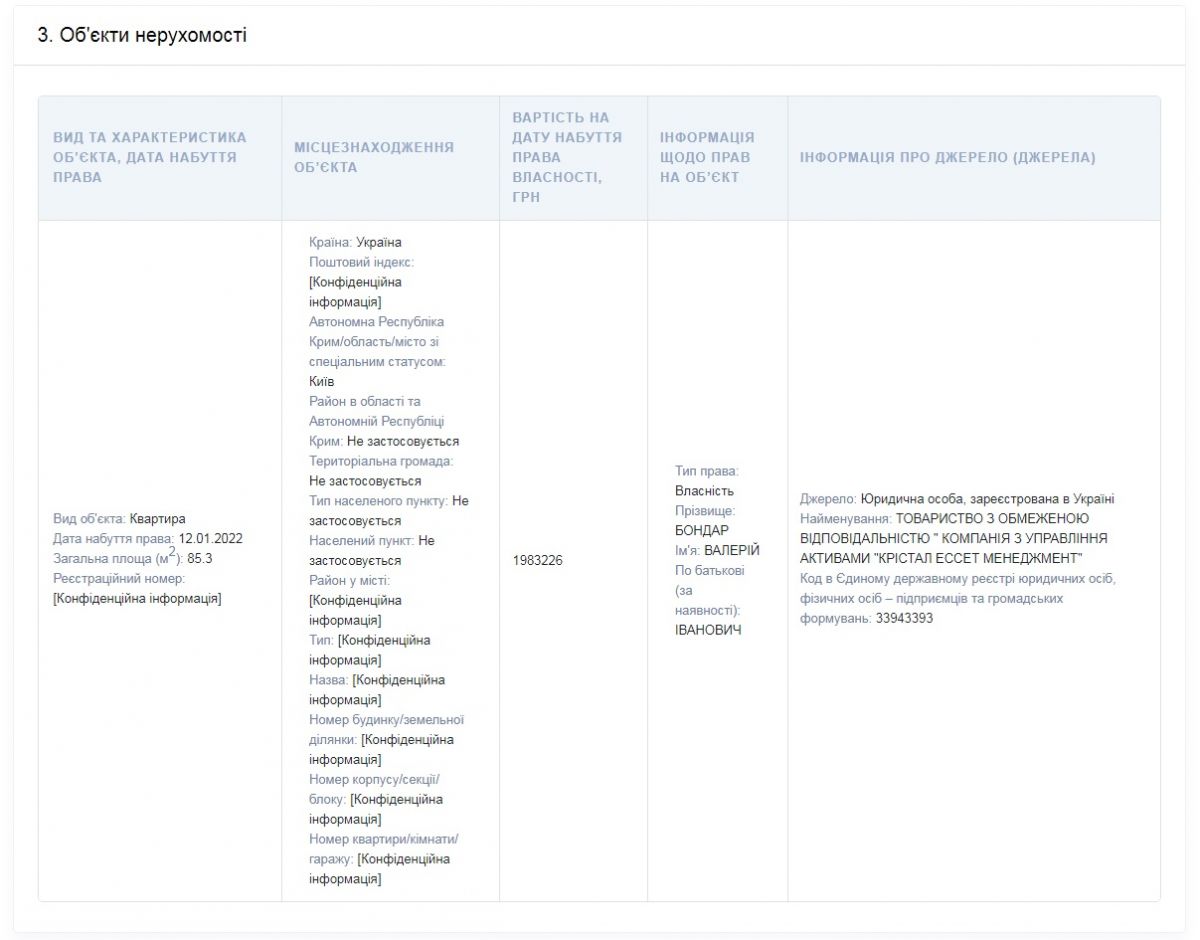Click the property value 1983226
Screen dimensions: 1200x940
point(537,560)
